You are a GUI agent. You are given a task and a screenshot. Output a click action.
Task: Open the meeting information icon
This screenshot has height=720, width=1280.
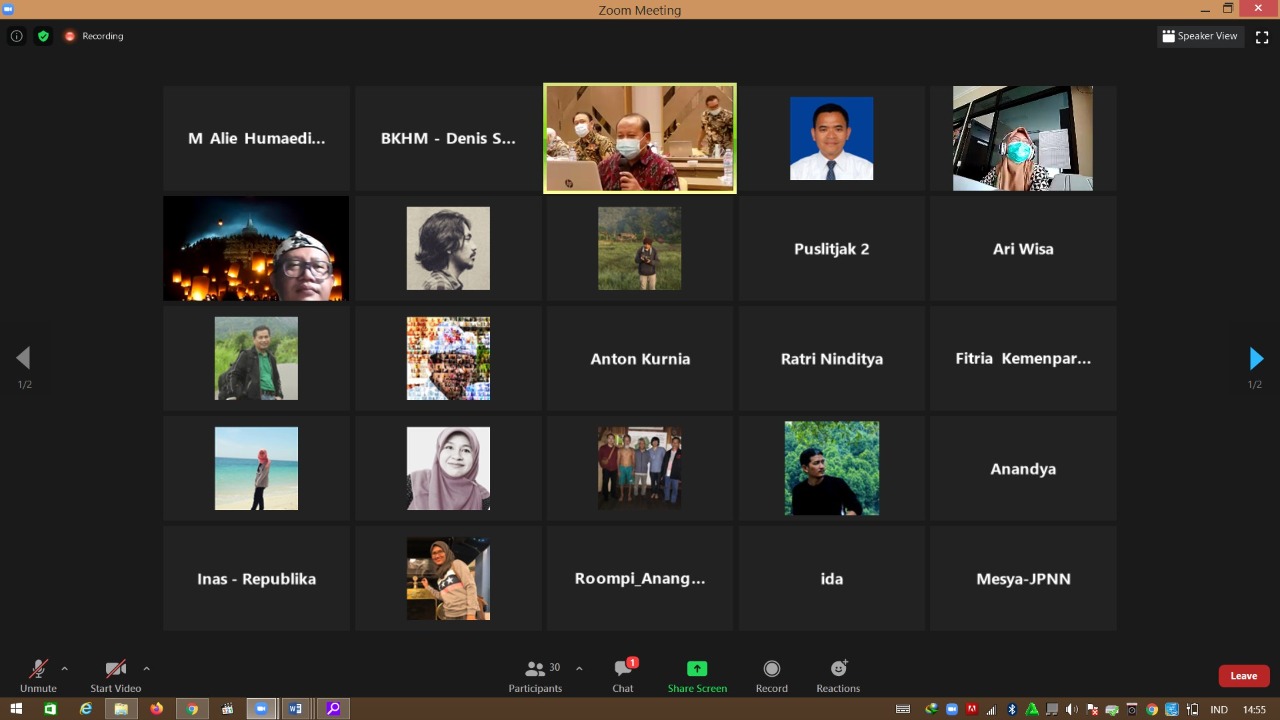coord(17,36)
